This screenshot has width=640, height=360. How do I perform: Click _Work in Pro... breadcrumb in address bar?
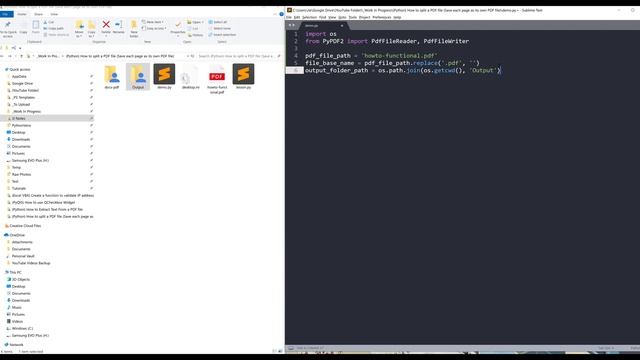48,56
